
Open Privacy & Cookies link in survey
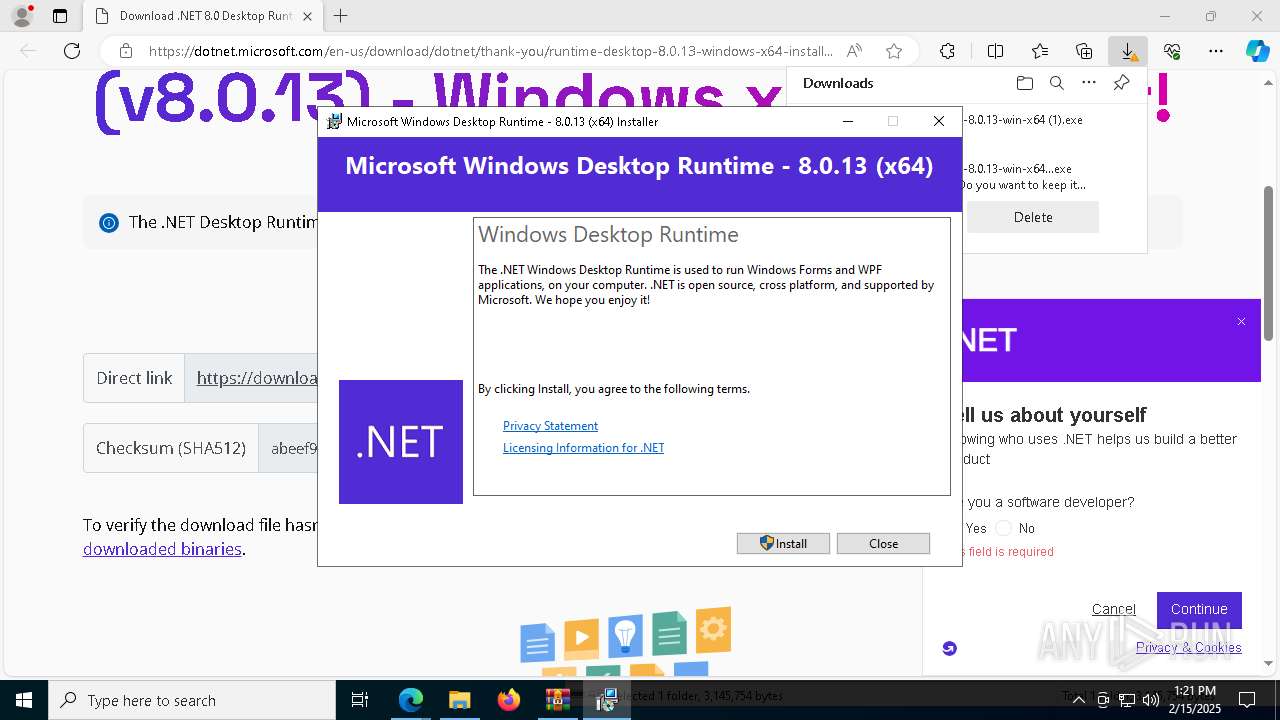1188,647
